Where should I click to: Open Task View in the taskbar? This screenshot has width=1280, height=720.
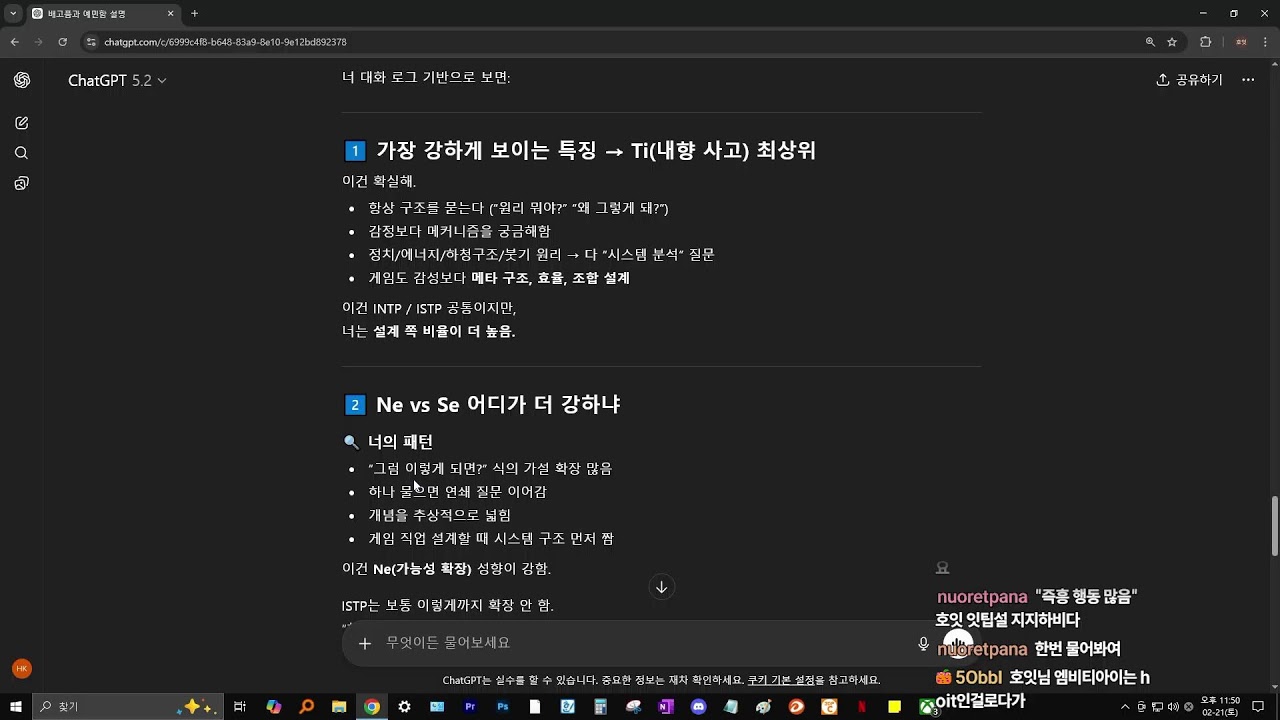tap(240, 707)
